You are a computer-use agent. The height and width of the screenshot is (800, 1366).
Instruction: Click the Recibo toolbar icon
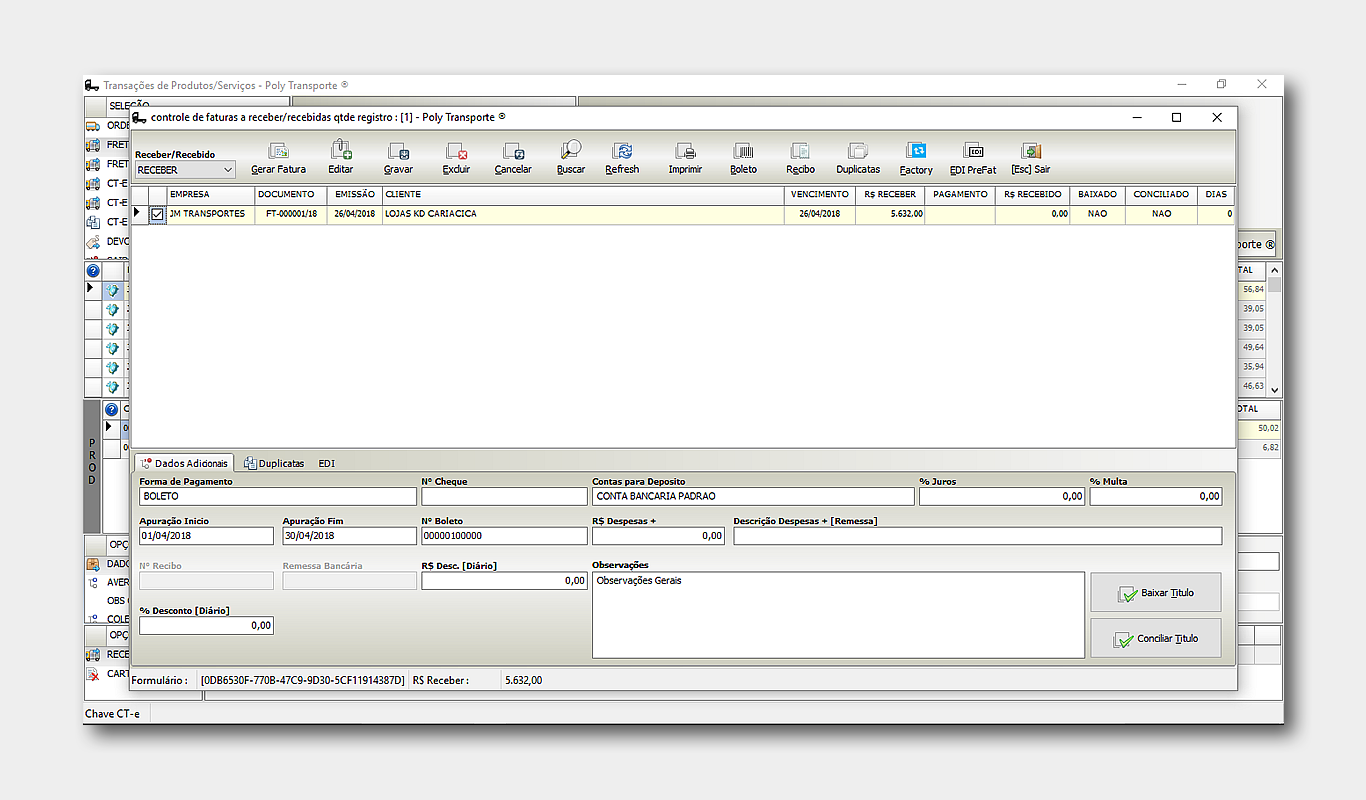800,151
